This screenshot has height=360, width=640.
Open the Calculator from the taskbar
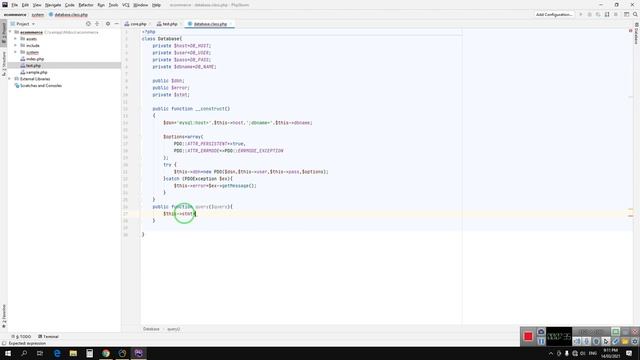[x=89, y=353]
